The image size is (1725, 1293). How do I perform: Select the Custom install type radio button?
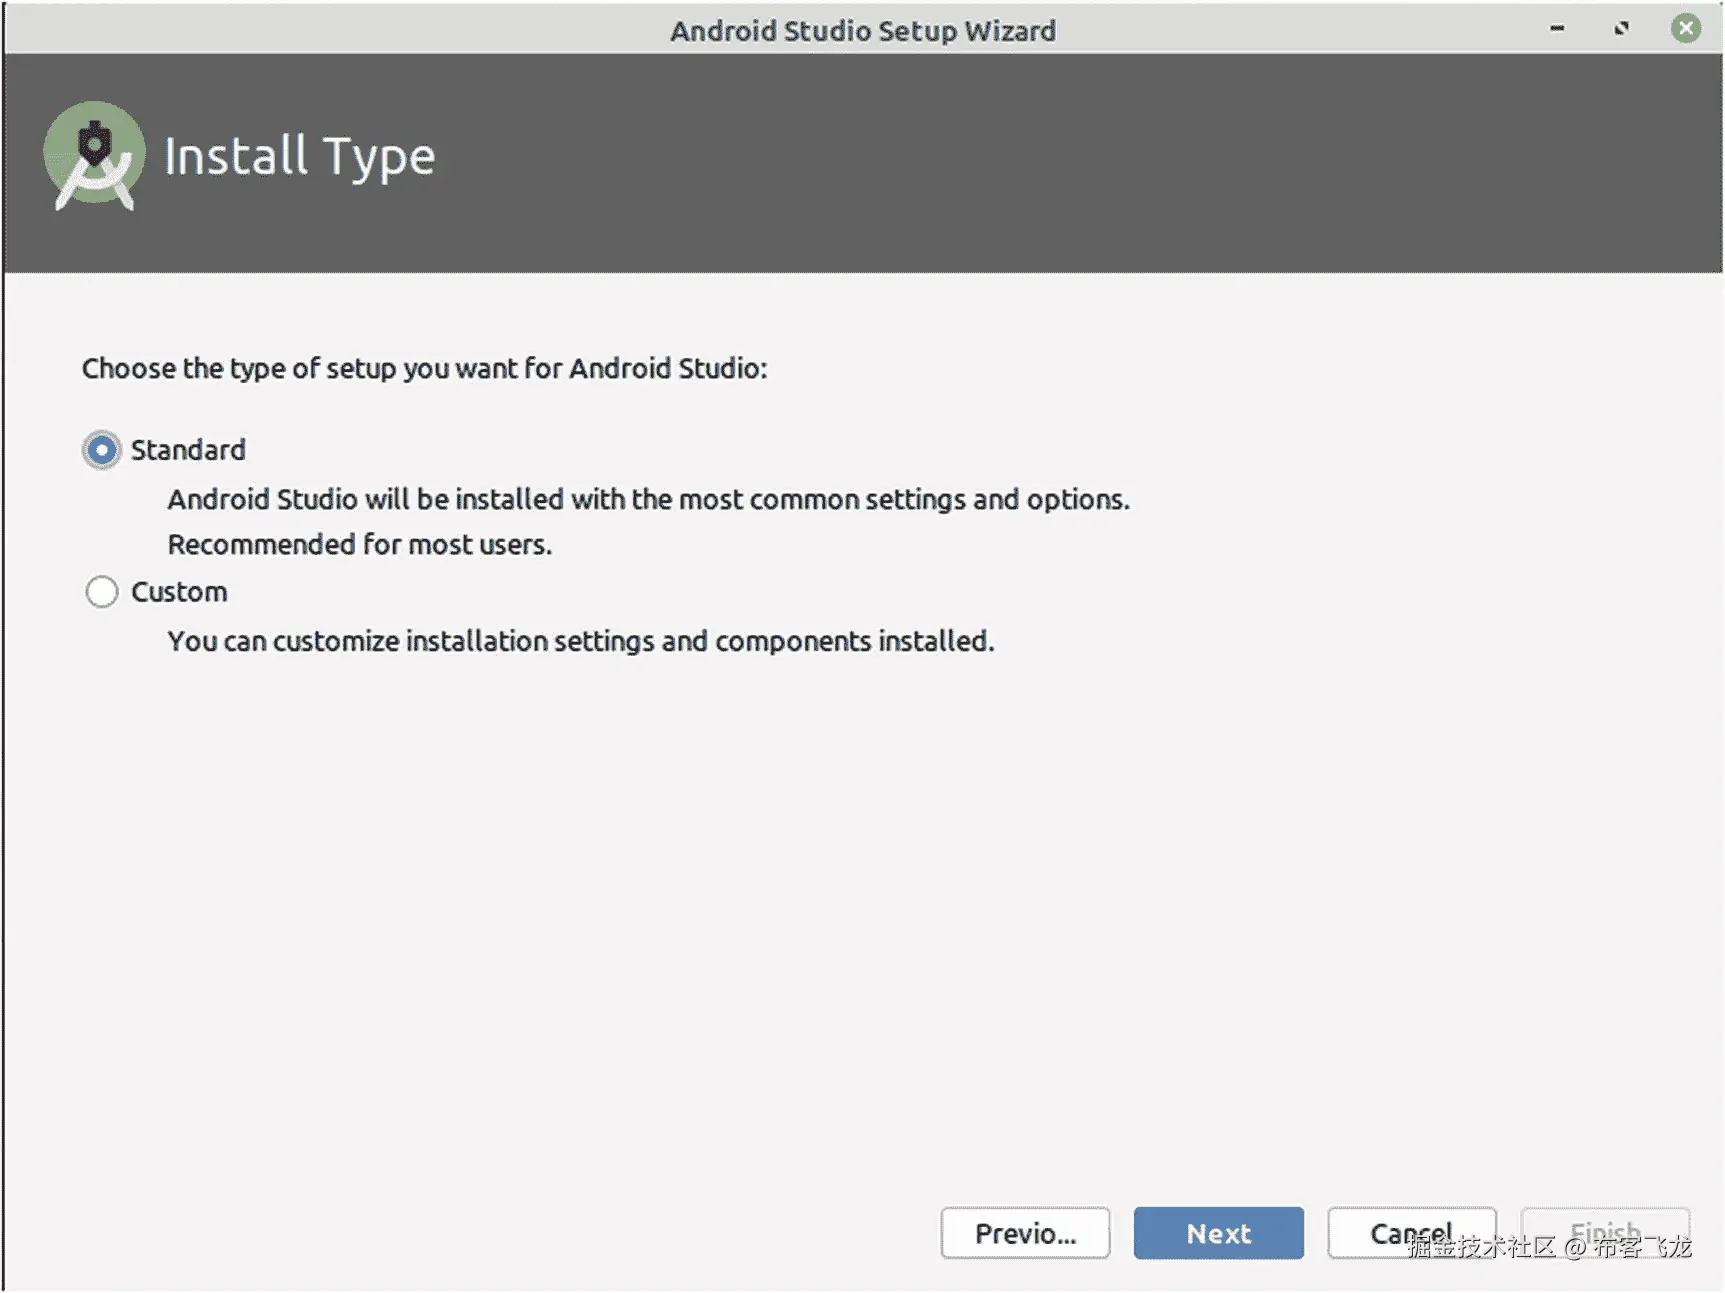pos(102,592)
